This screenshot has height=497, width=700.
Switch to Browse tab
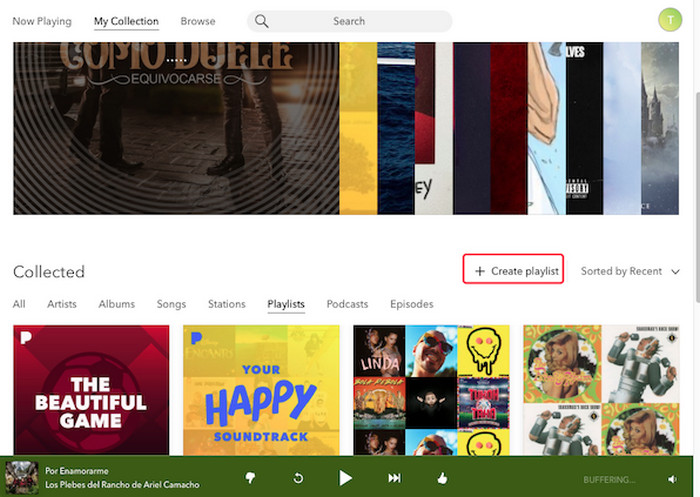pyautogui.click(x=198, y=21)
